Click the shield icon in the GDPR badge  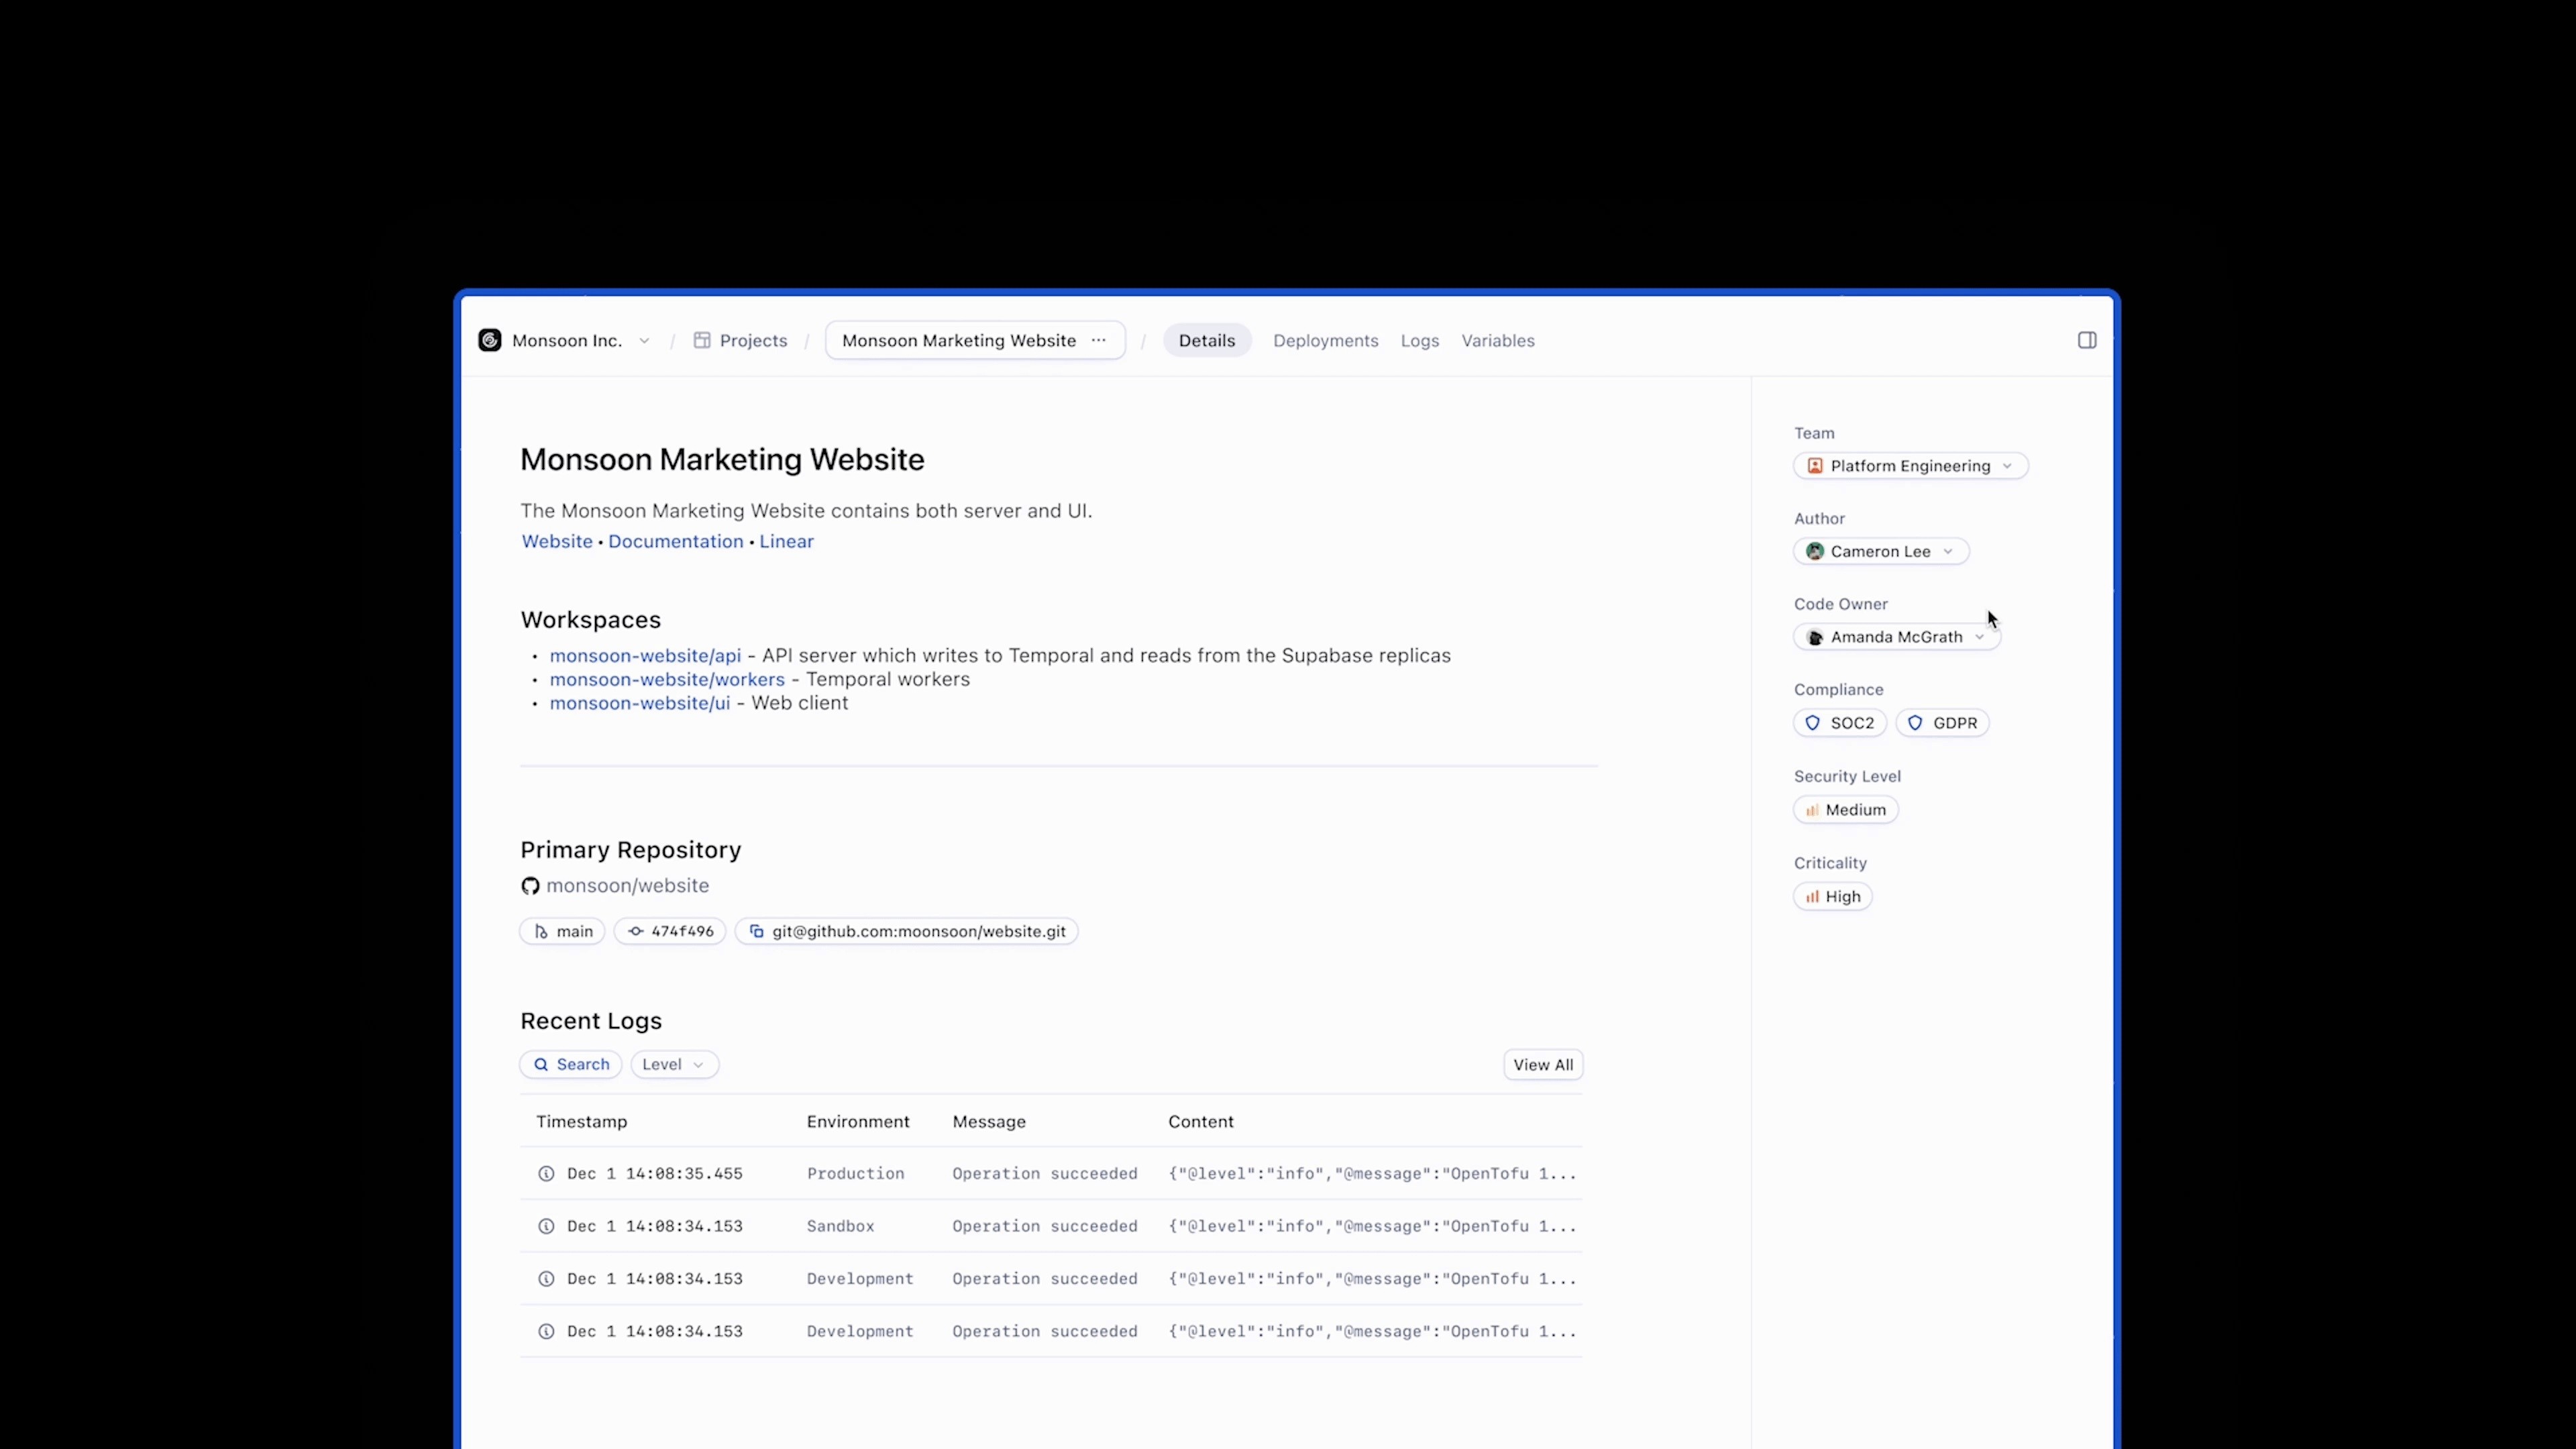[1914, 723]
